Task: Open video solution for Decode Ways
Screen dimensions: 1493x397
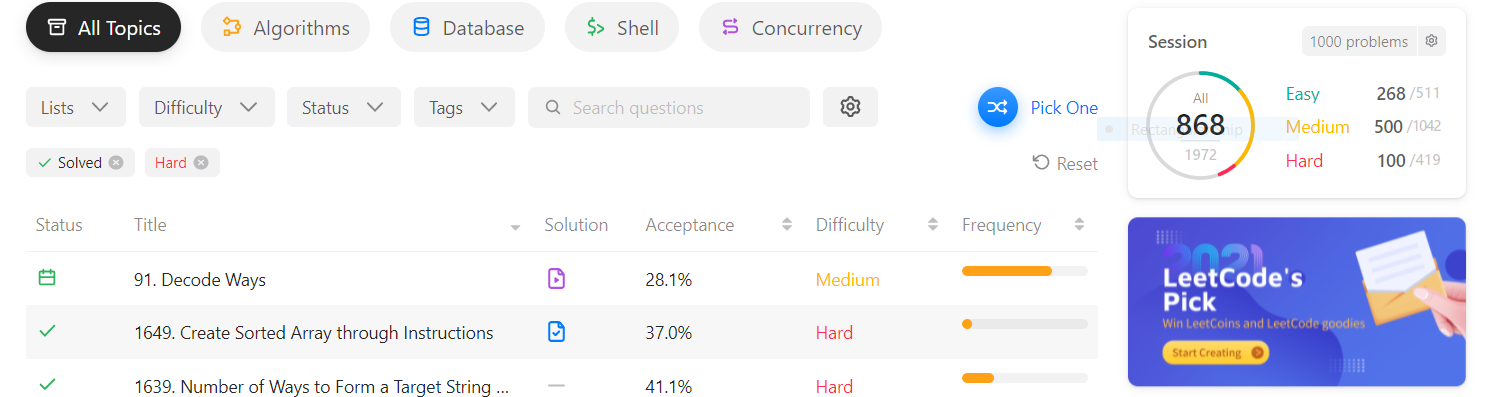Action: point(556,279)
